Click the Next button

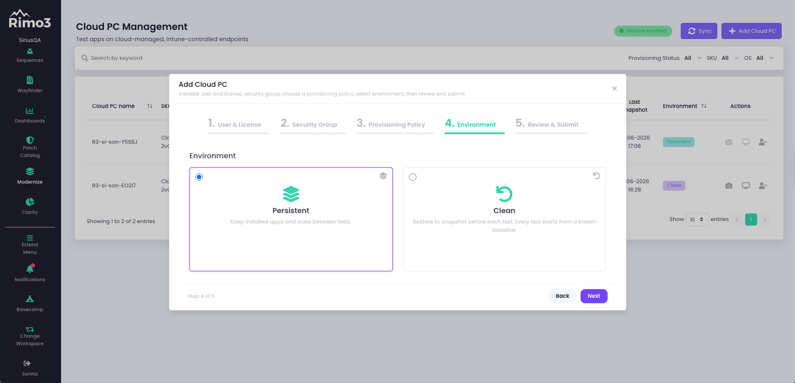click(594, 296)
